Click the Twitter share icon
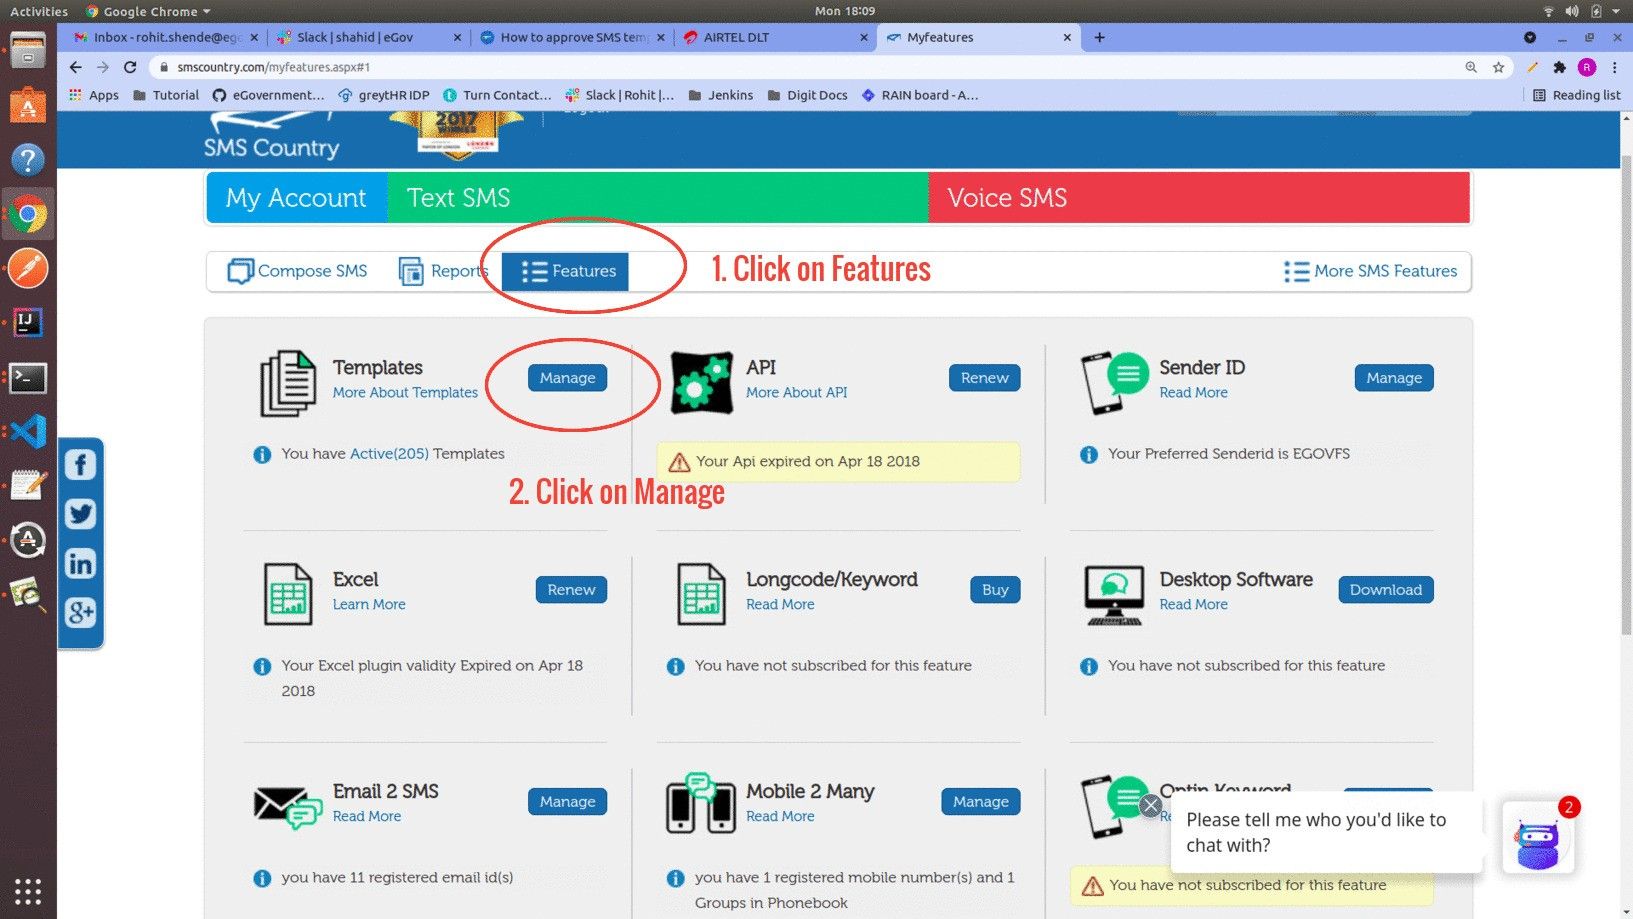The height and width of the screenshot is (919, 1633). tap(80, 514)
